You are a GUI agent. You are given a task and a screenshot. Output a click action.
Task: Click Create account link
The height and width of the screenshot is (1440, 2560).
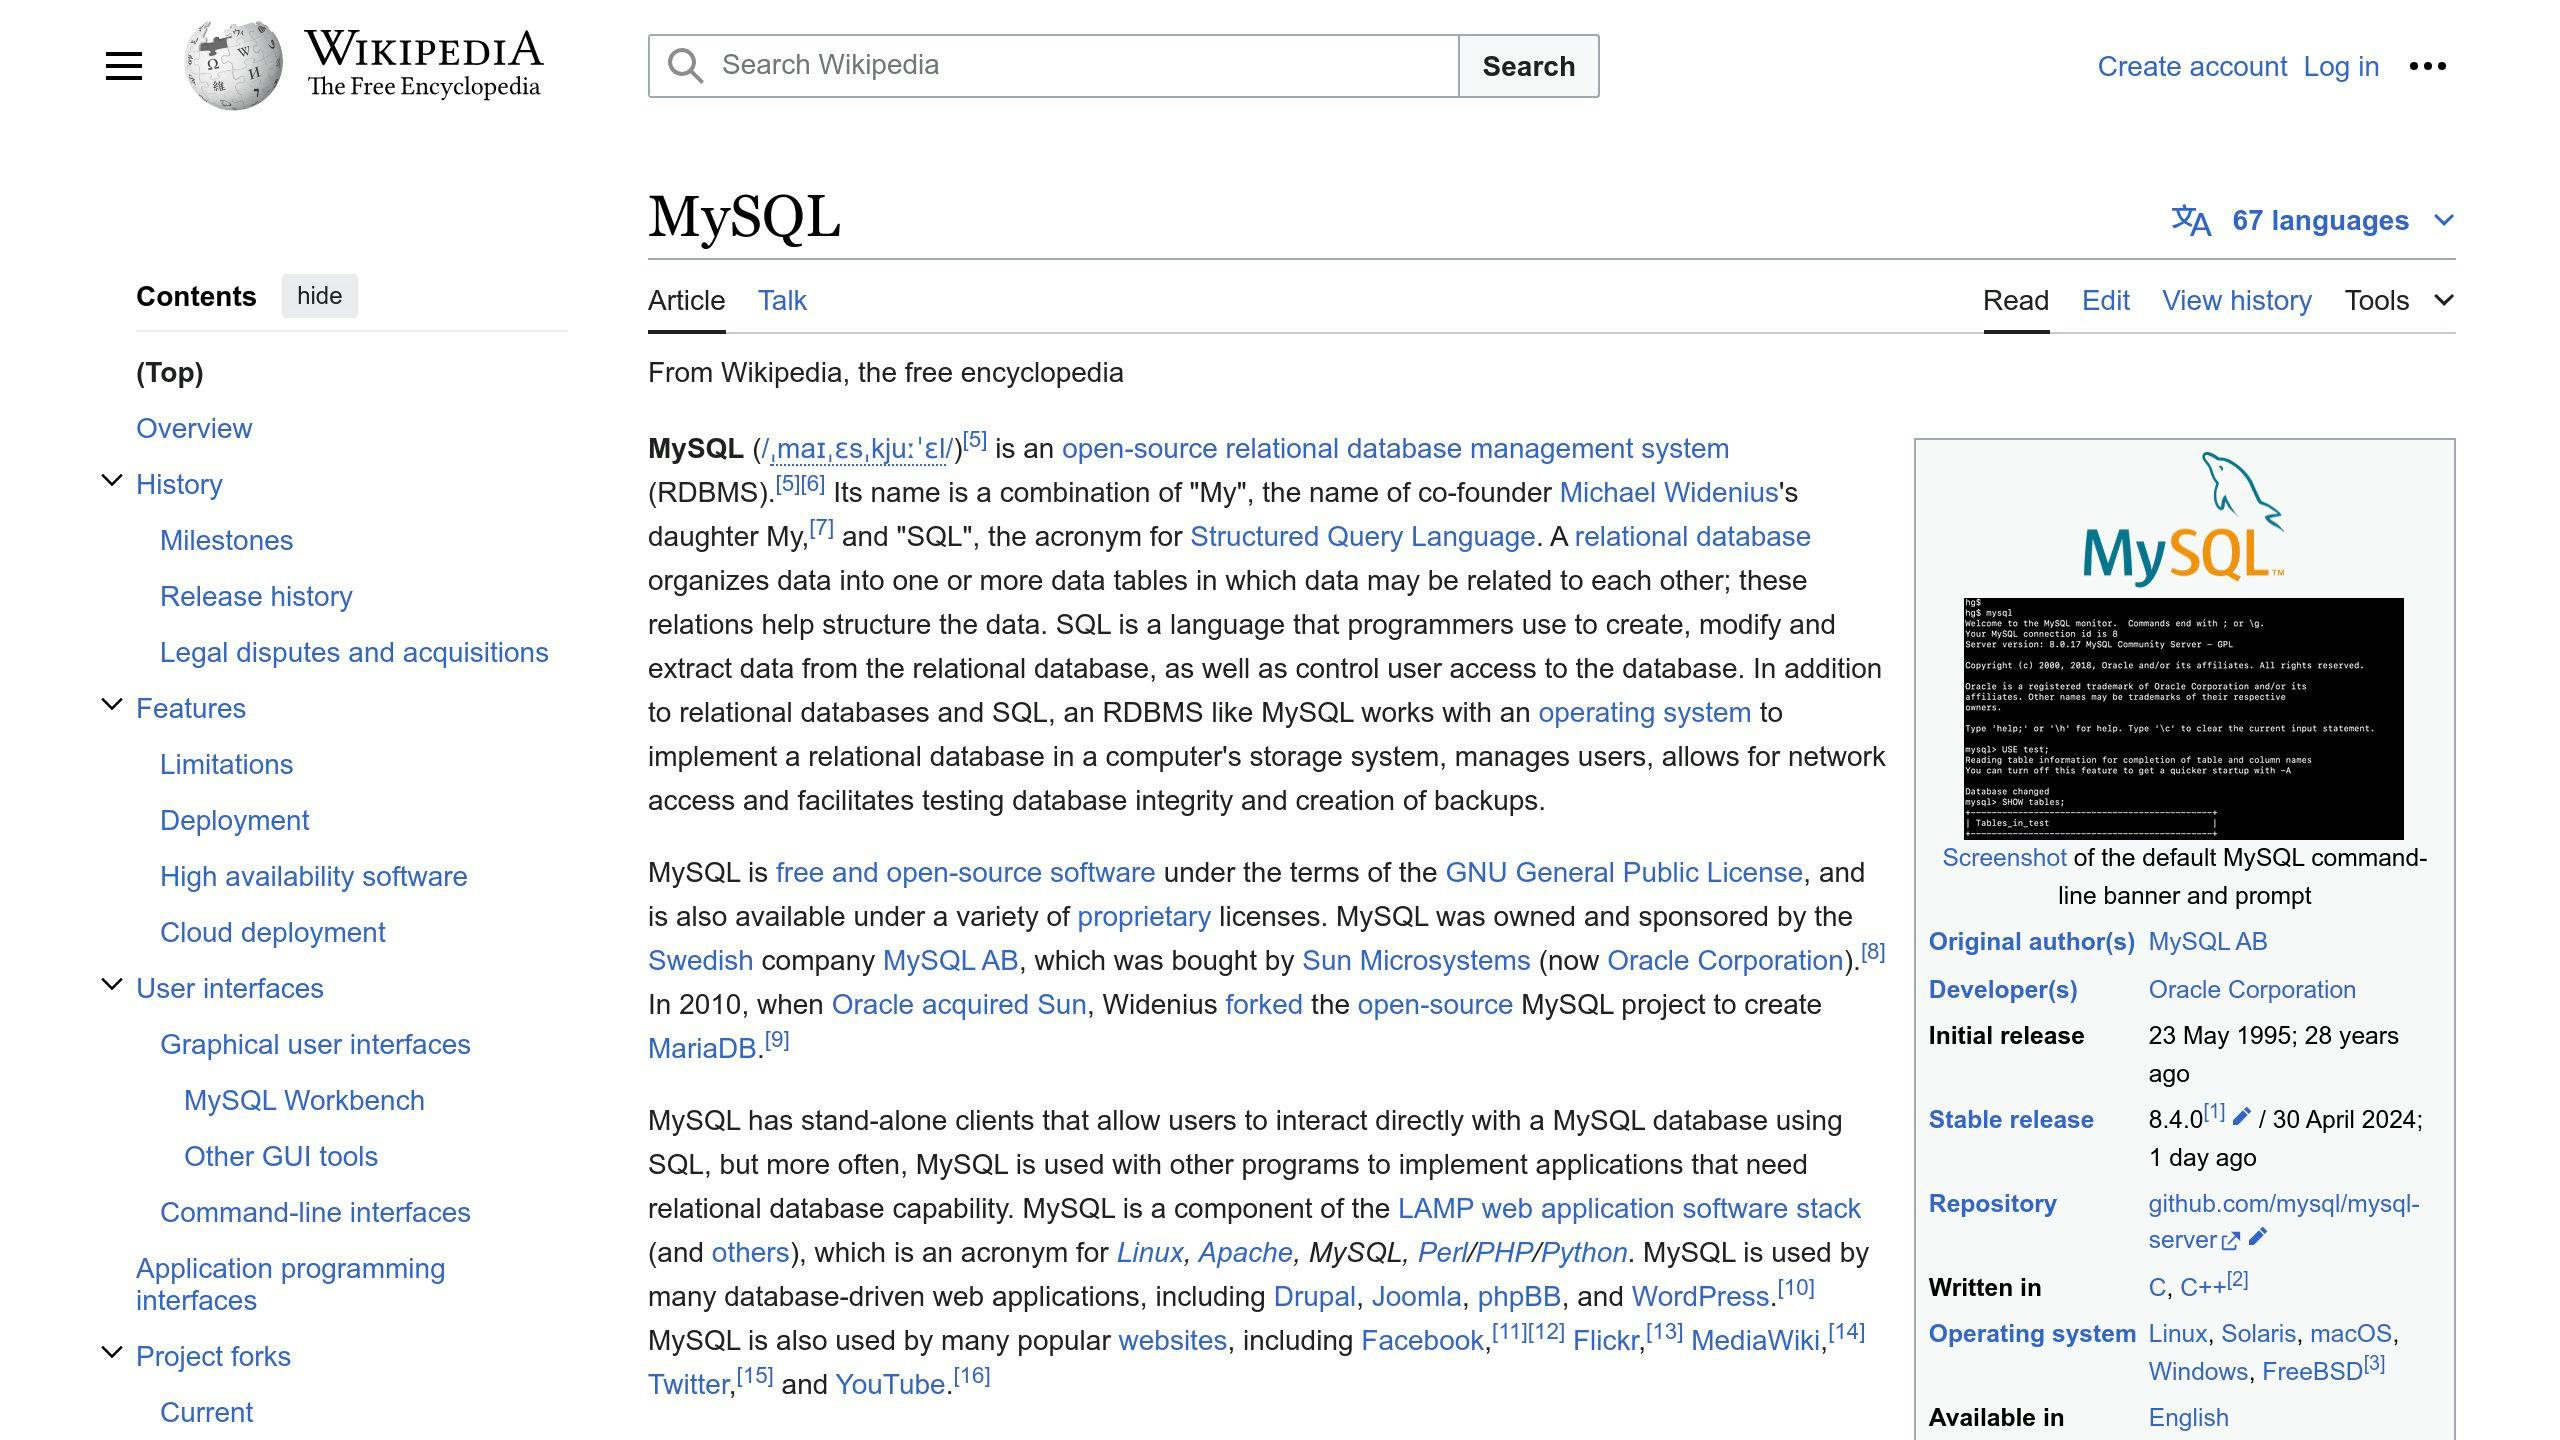click(2192, 66)
